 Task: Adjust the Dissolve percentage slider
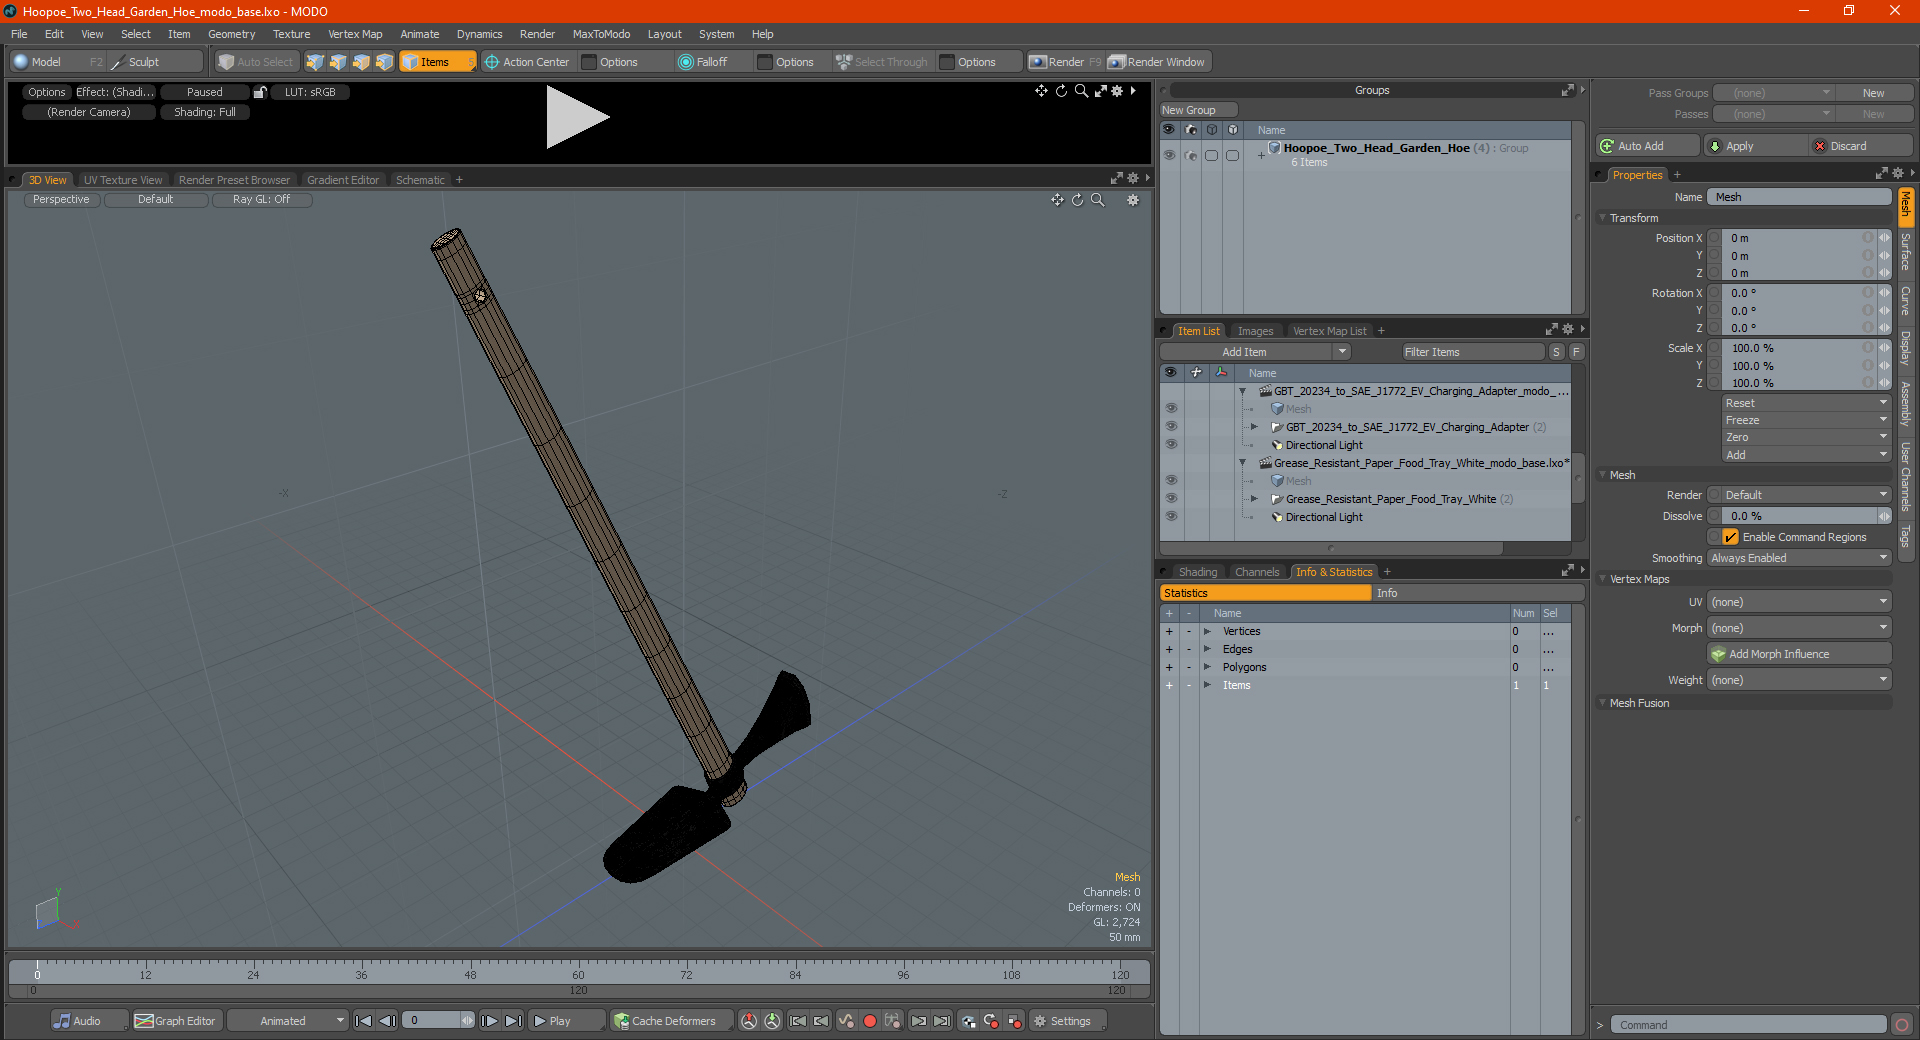tap(1797, 516)
